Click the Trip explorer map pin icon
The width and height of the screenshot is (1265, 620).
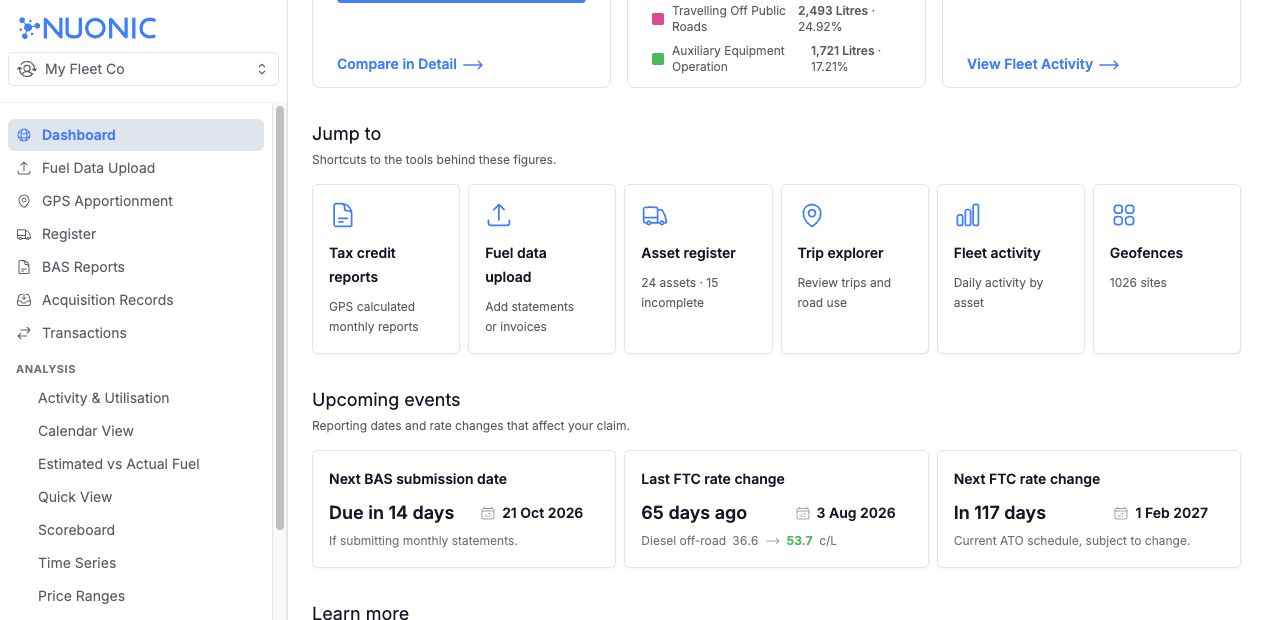tap(812, 215)
